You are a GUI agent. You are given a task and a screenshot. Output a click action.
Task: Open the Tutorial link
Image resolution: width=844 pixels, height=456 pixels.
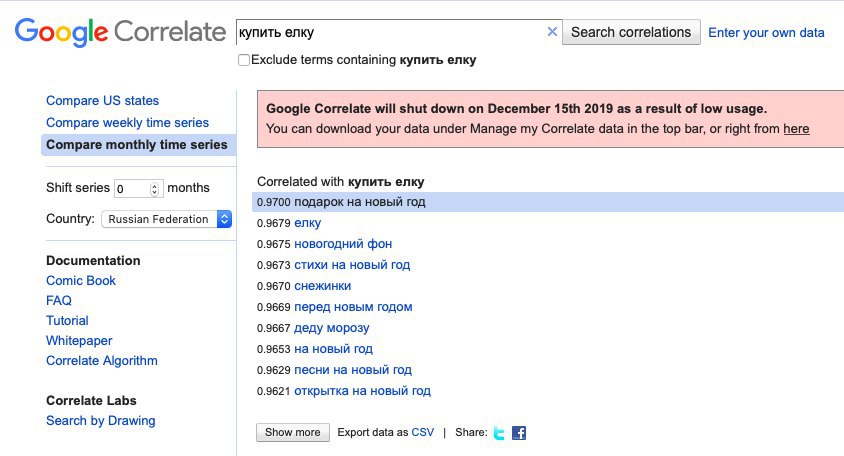67,320
